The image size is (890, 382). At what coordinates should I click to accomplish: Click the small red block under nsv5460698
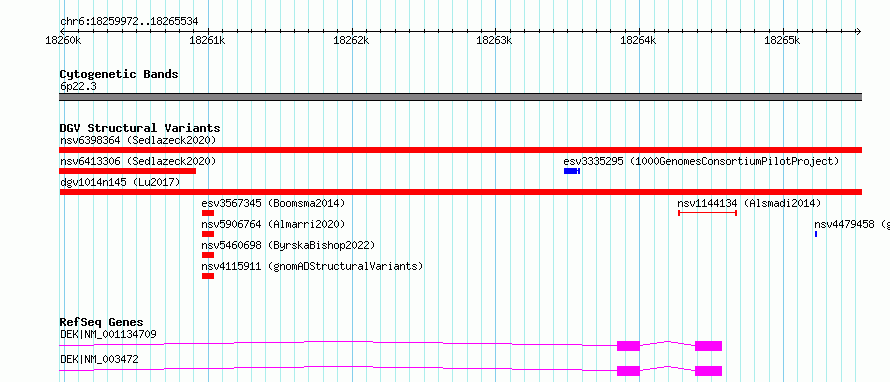pyautogui.click(x=208, y=255)
